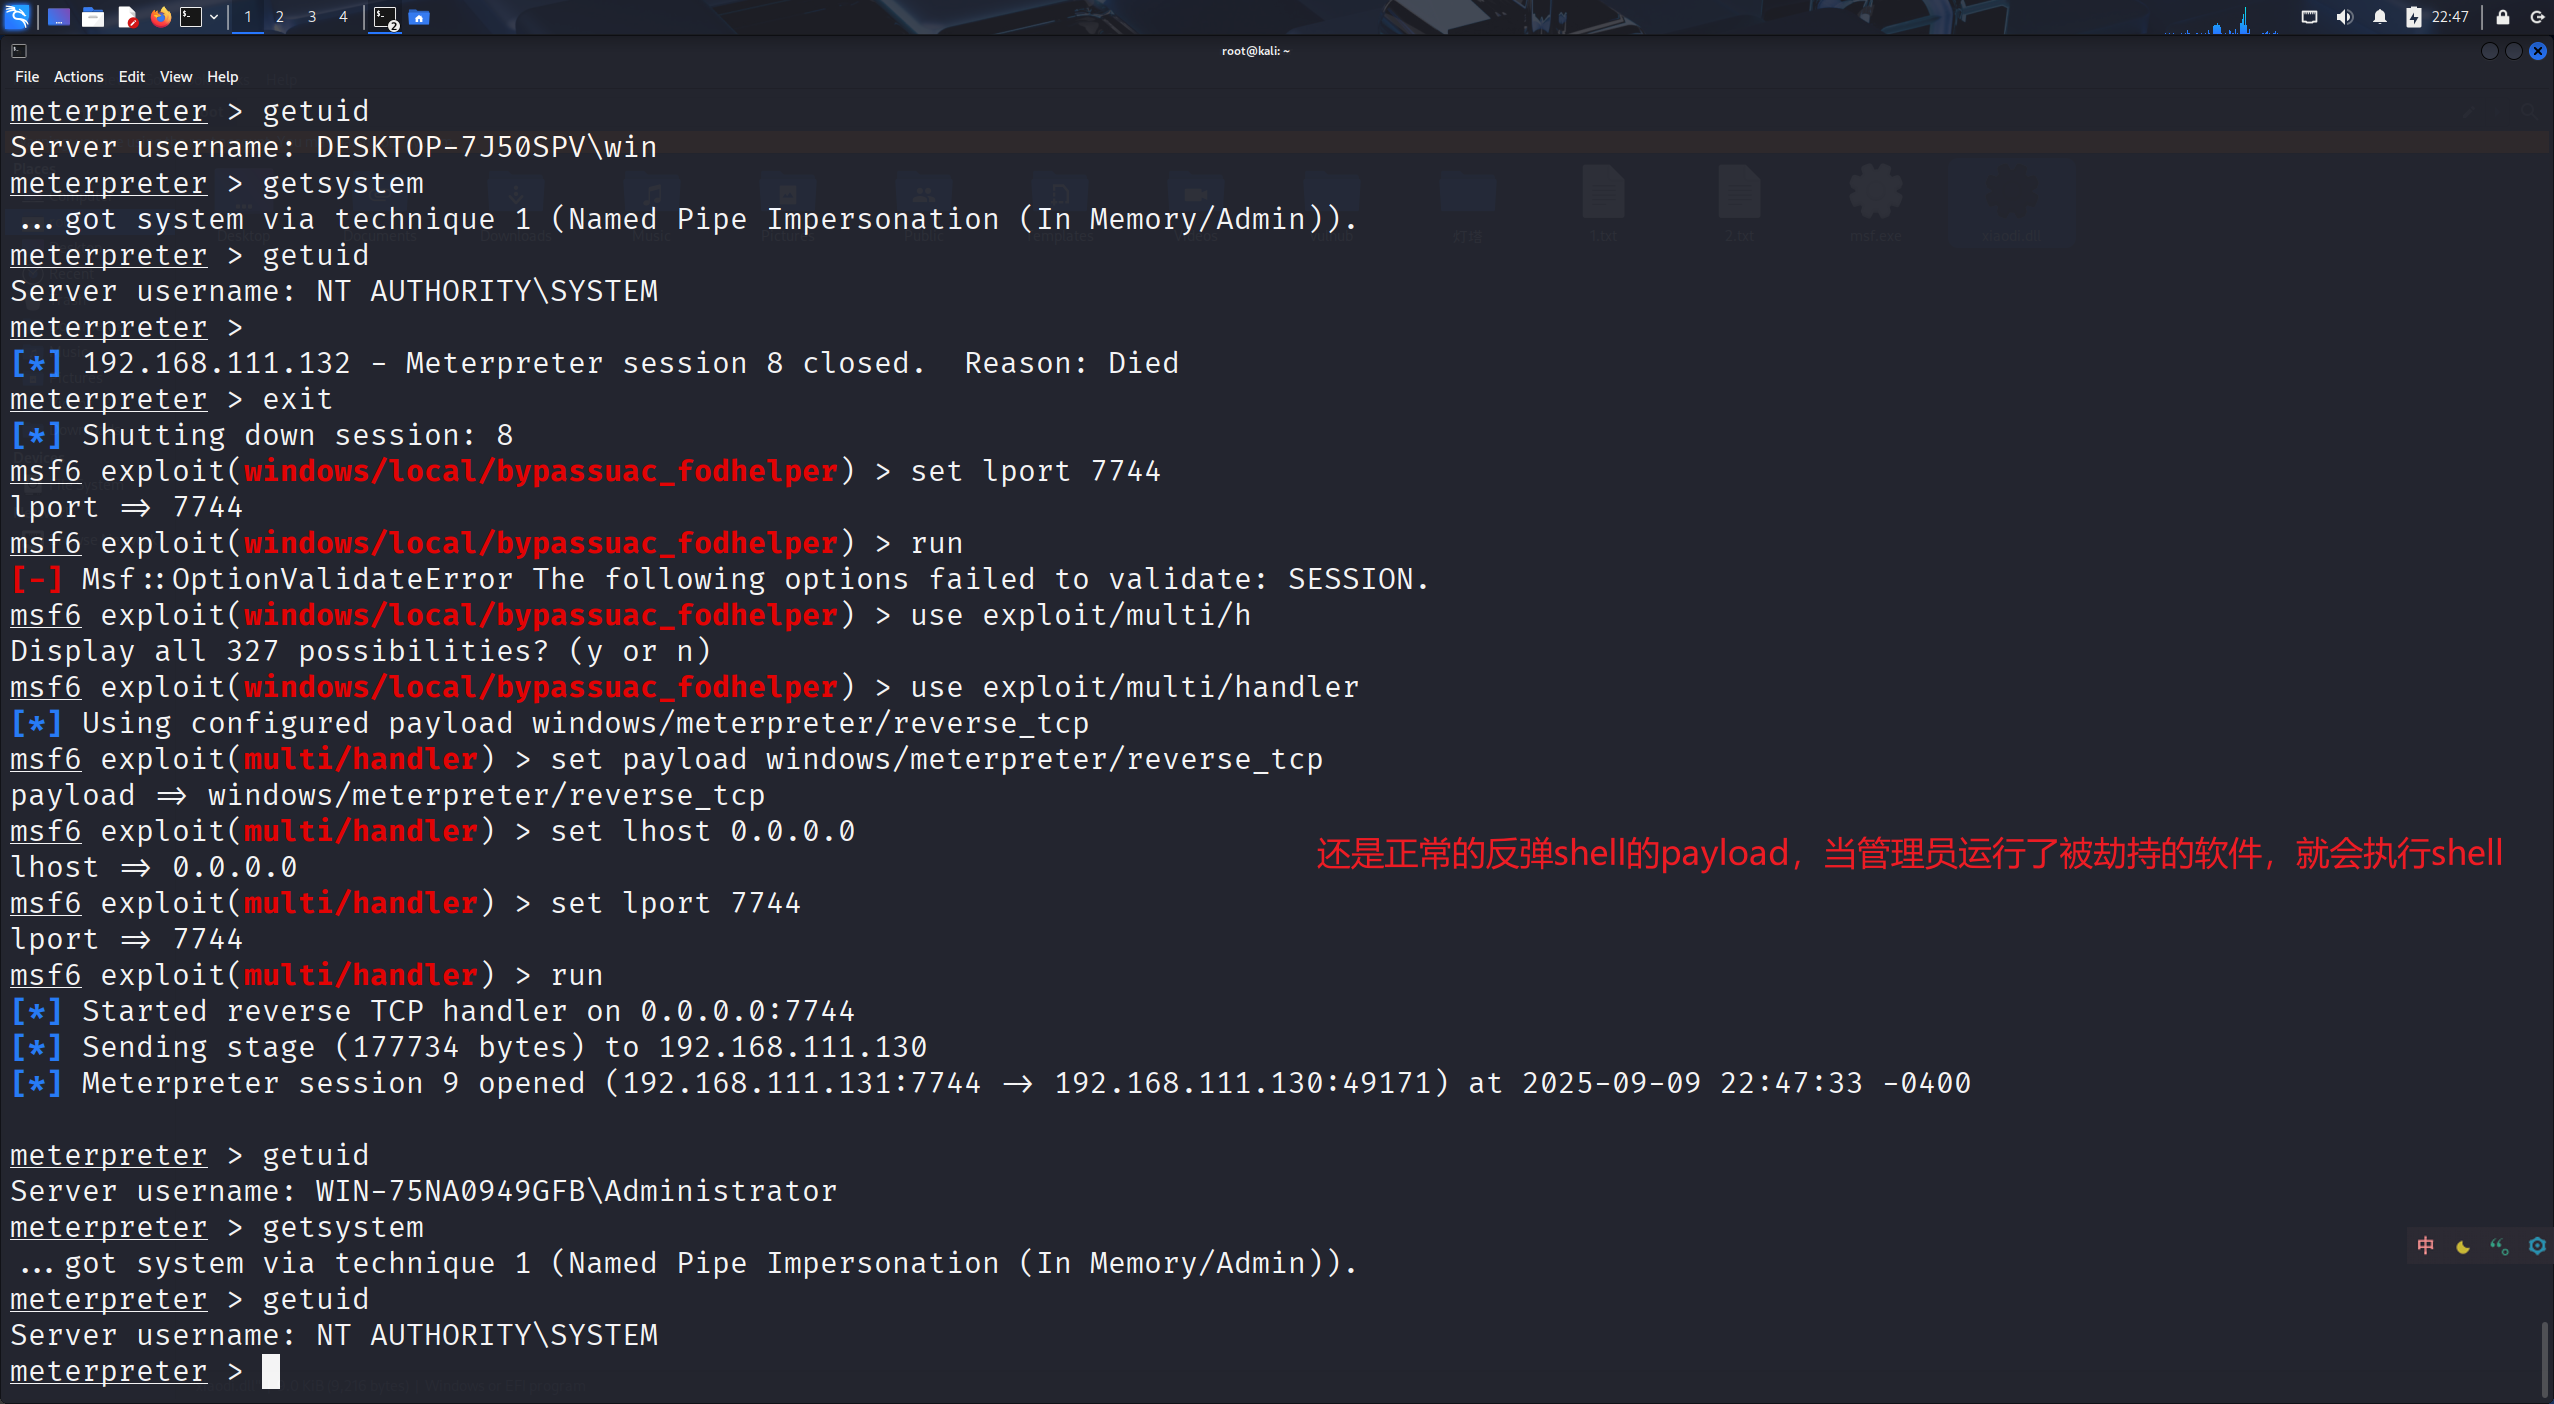Click the show desktop panel icon

pyautogui.click(x=59, y=17)
